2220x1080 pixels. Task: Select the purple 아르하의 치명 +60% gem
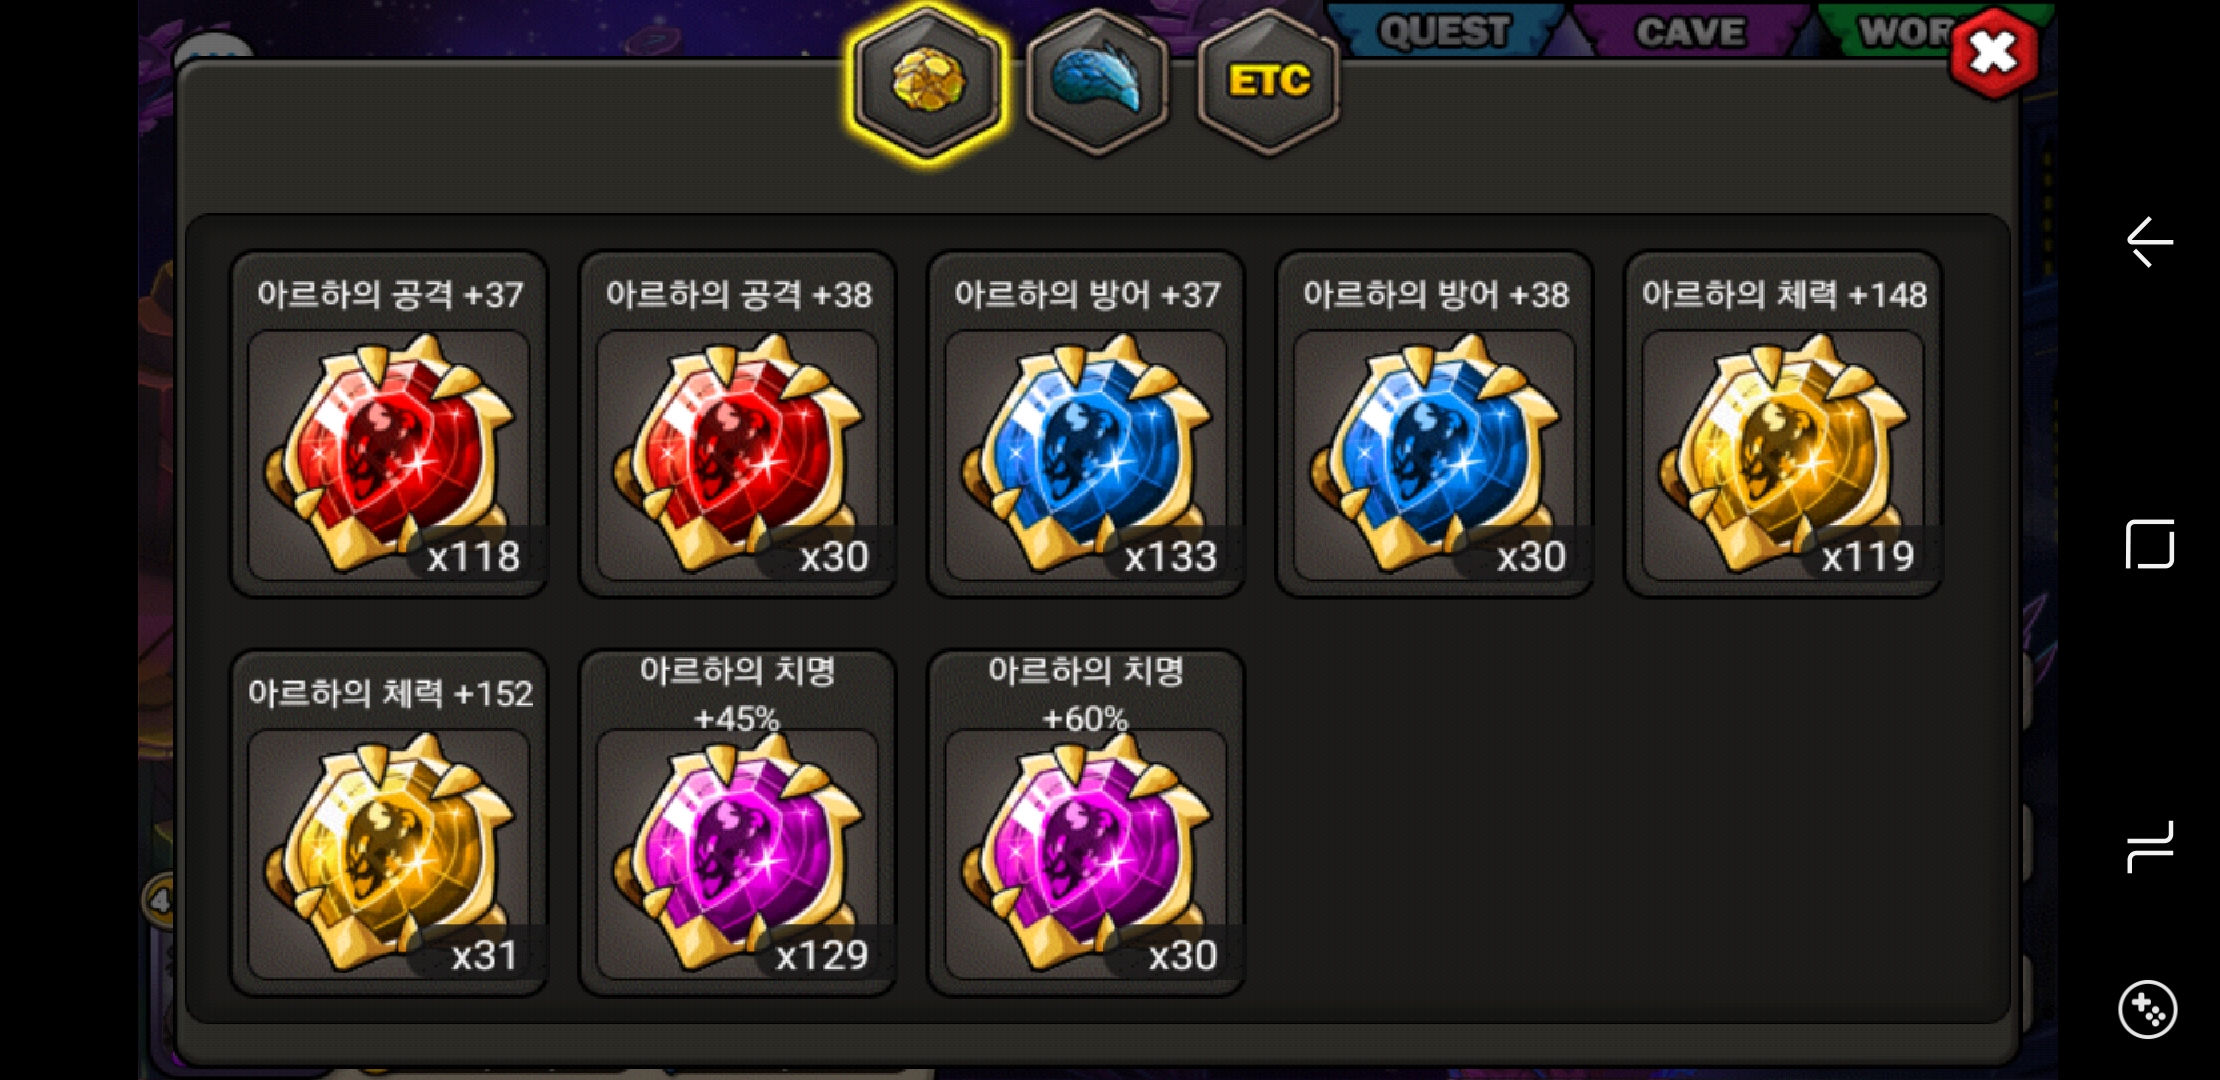pyautogui.click(x=1086, y=854)
